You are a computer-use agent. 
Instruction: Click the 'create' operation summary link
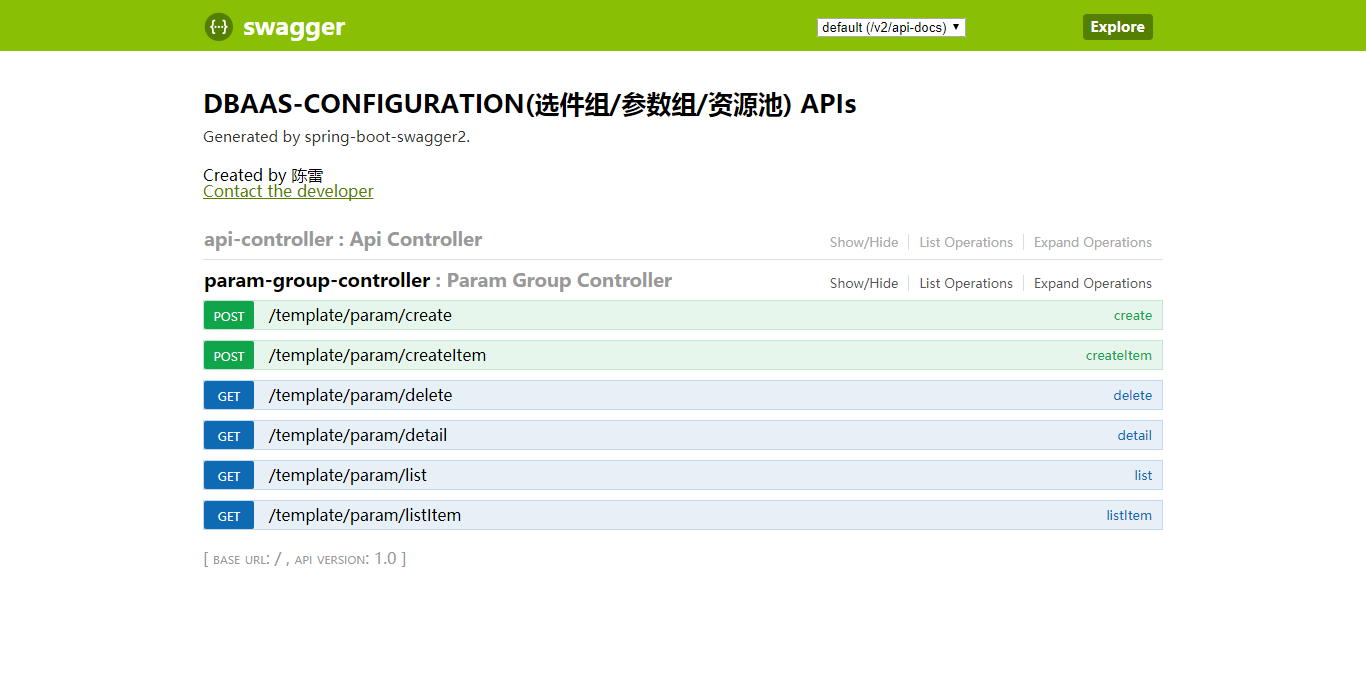click(1133, 315)
